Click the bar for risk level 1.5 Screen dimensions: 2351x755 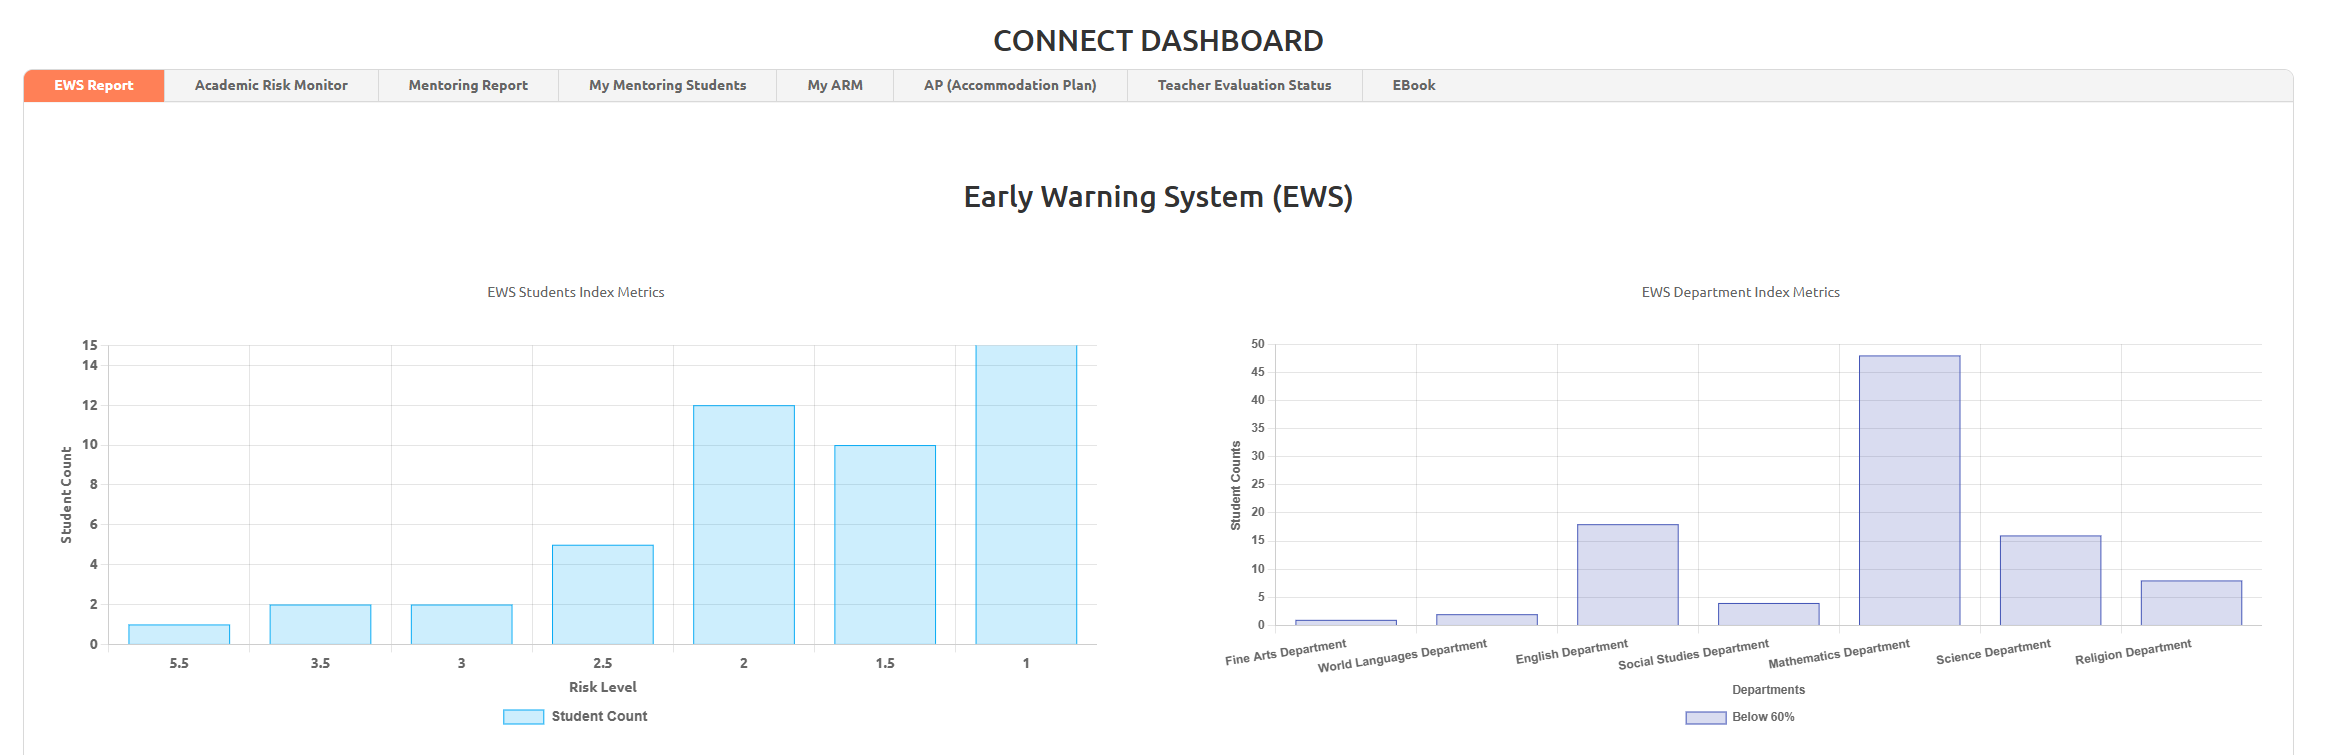coord(885,545)
